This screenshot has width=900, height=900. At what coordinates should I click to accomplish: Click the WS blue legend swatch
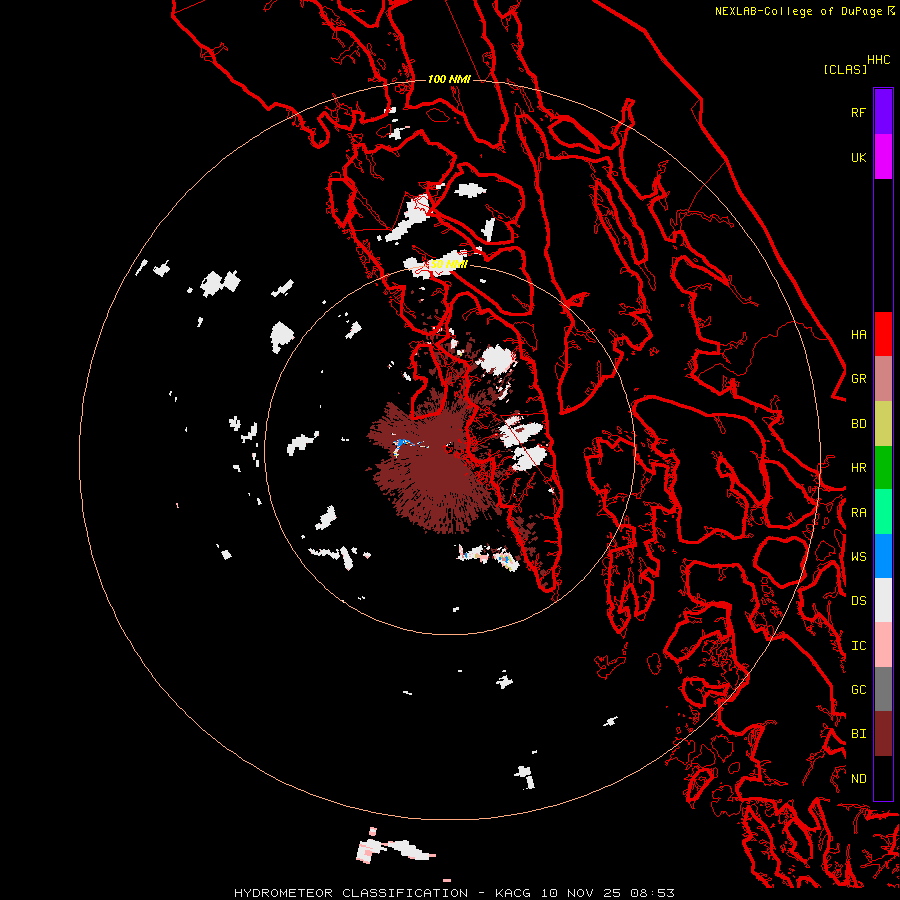point(883,556)
